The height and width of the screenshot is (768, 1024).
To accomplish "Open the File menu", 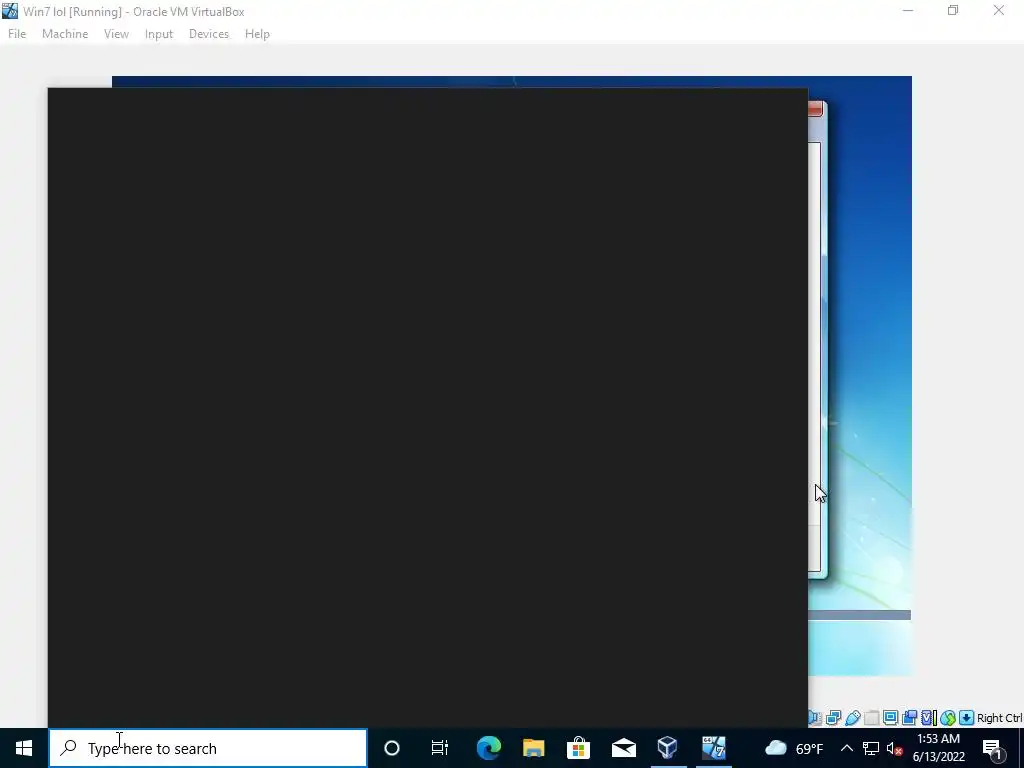I will [x=17, y=34].
